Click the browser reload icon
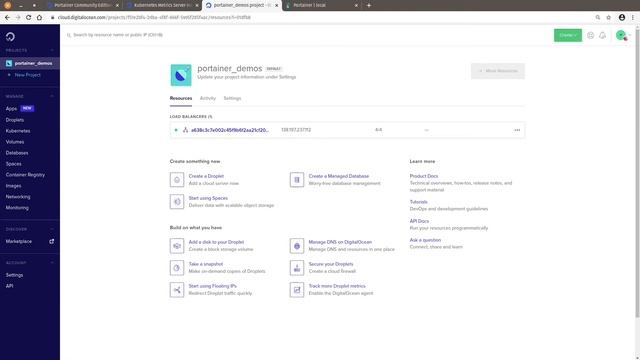The width and height of the screenshot is (640, 360). [29, 18]
